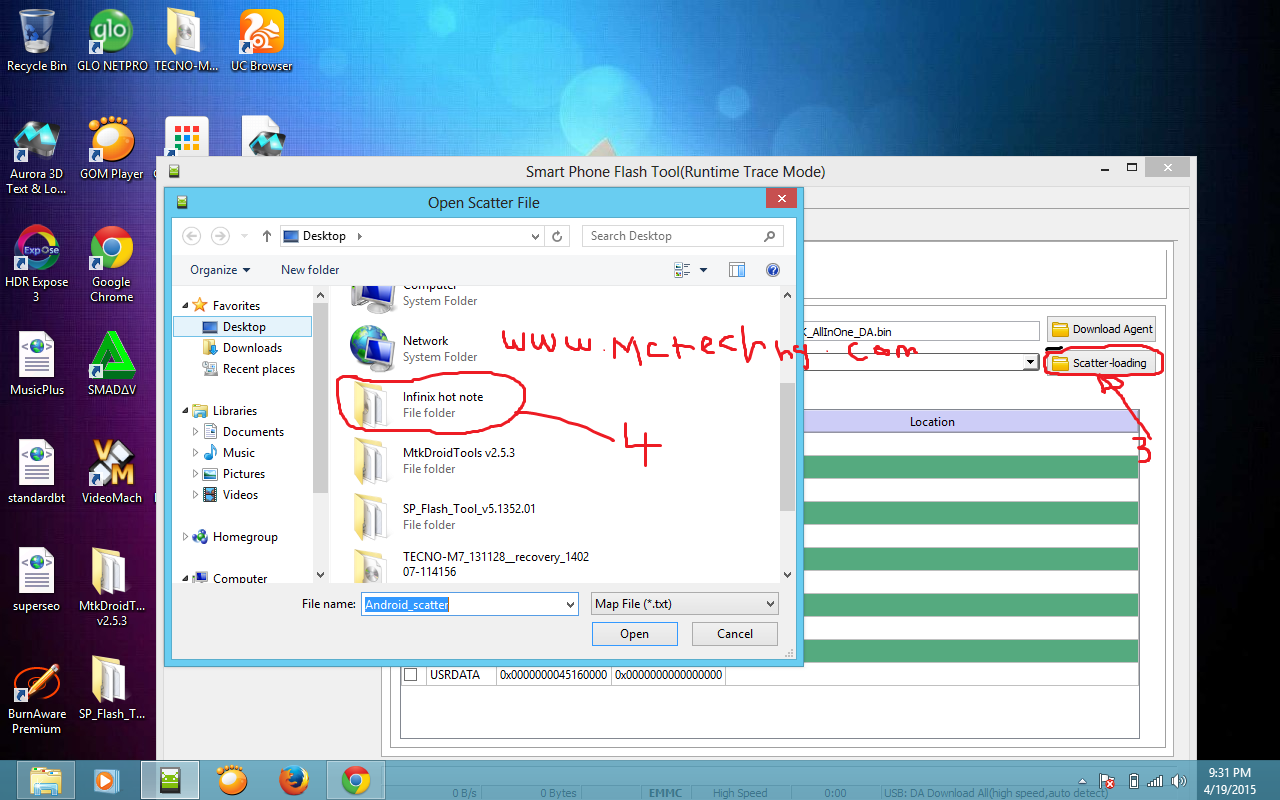The height and width of the screenshot is (800, 1280).
Task: Refresh the Desktop location in dialog
Action: click(x=559, y=236)
